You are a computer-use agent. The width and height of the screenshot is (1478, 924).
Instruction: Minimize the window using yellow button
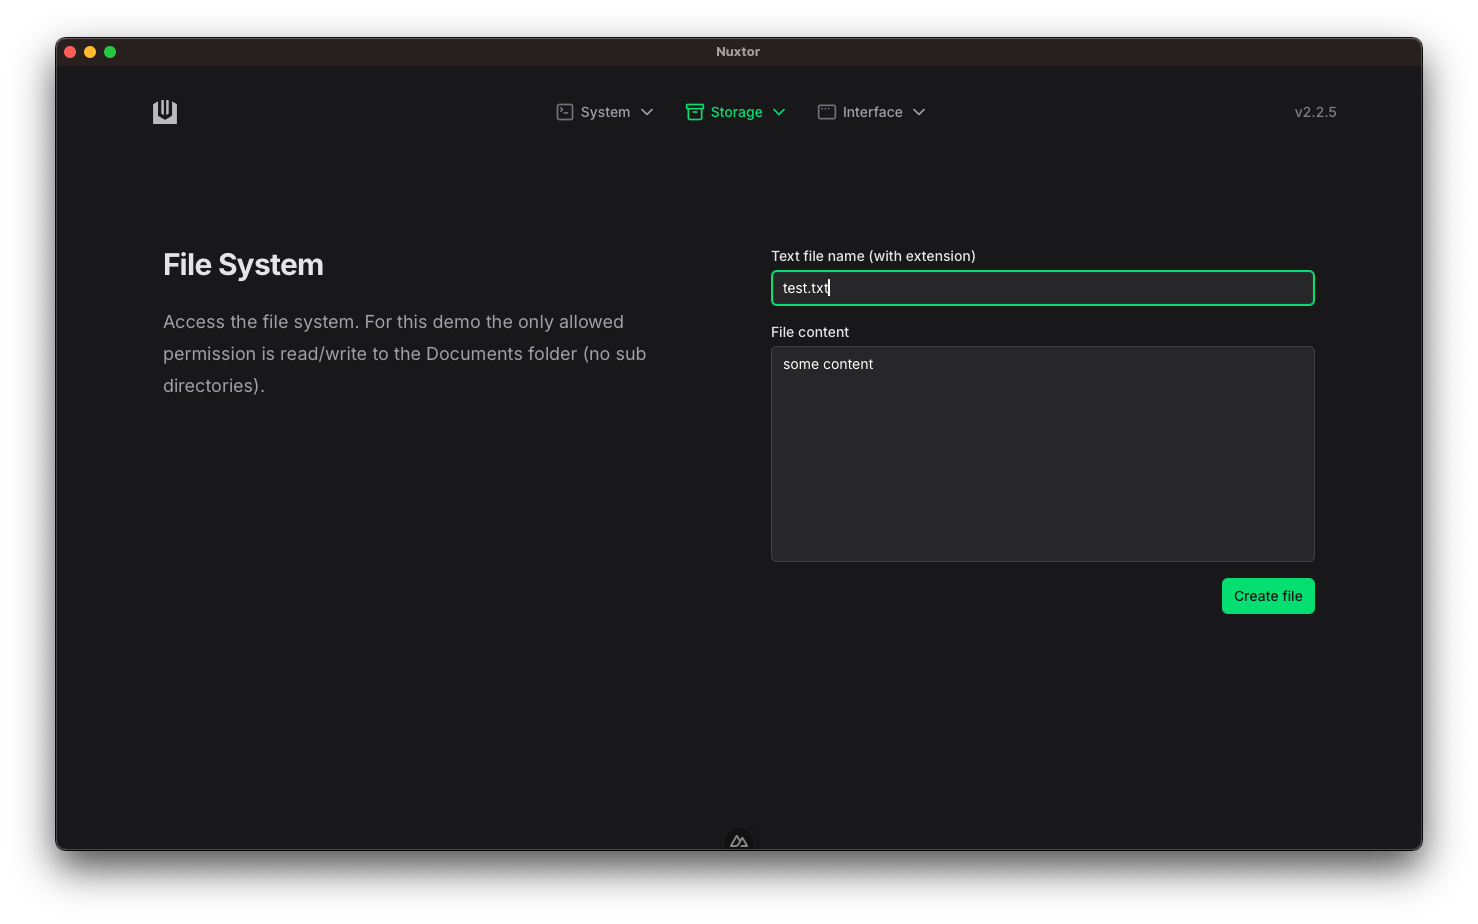point(90,52)
